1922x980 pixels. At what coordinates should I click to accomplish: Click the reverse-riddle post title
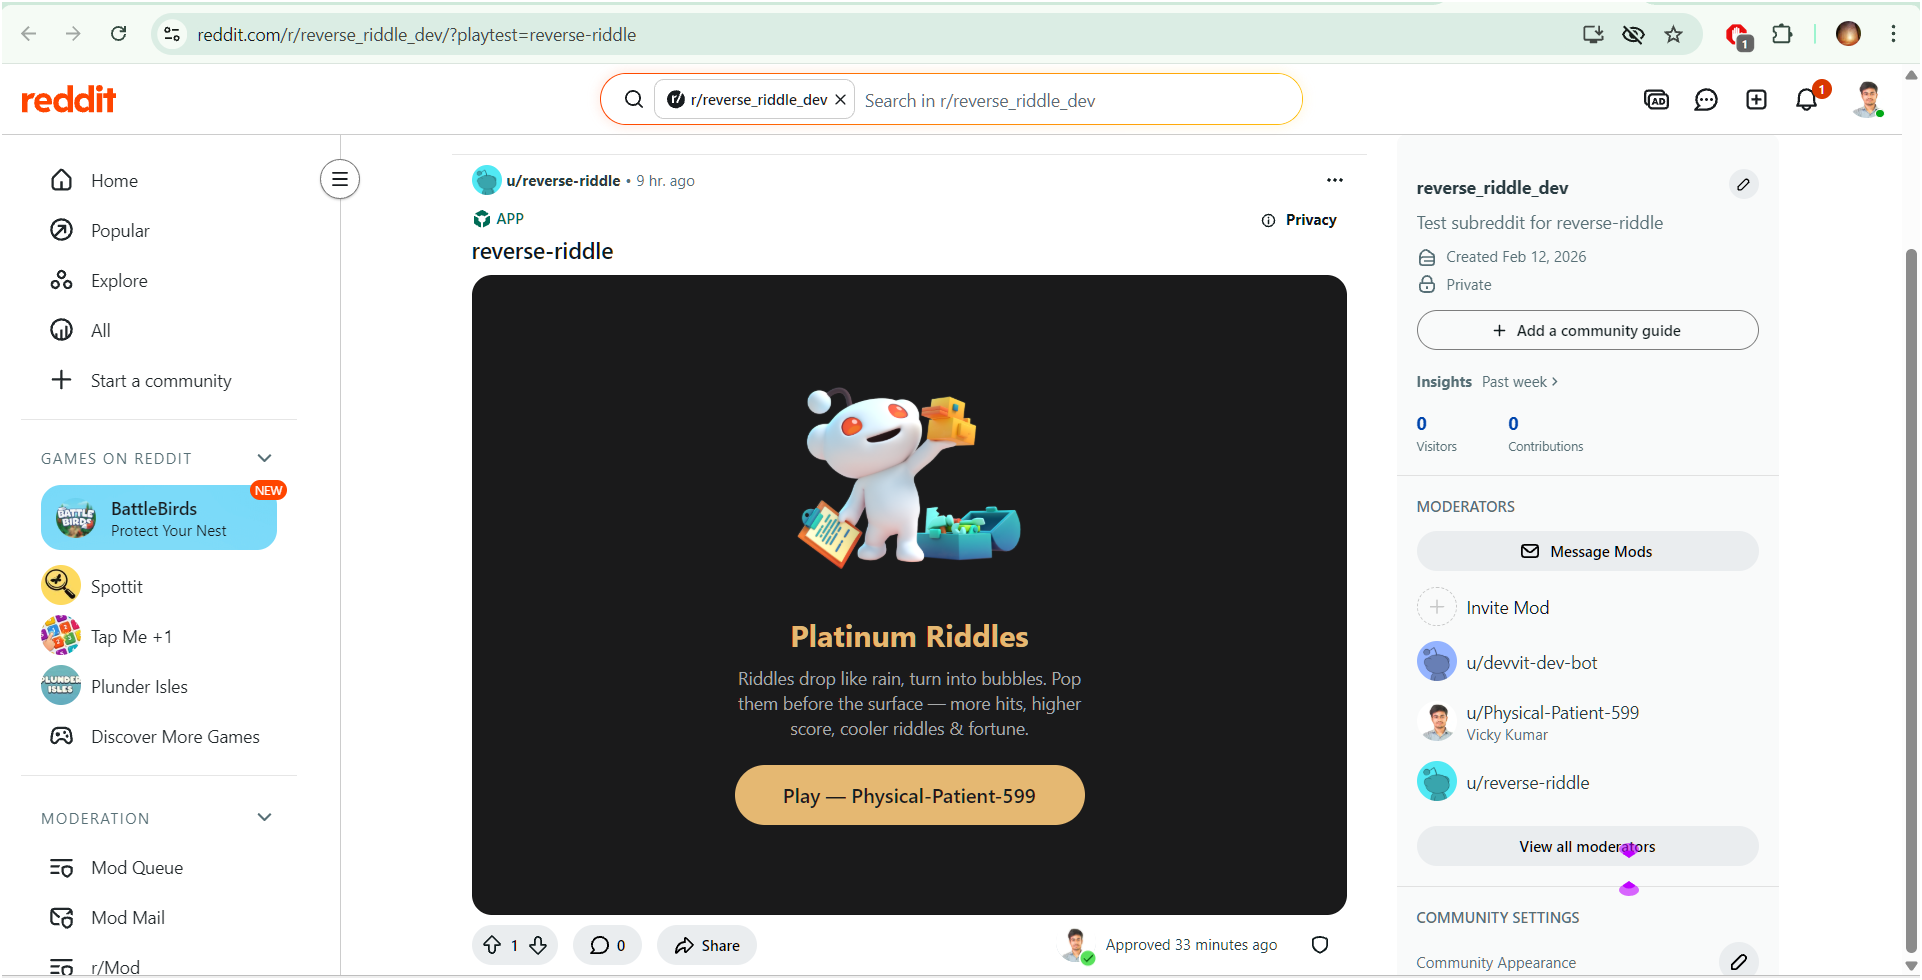[542, 251]
